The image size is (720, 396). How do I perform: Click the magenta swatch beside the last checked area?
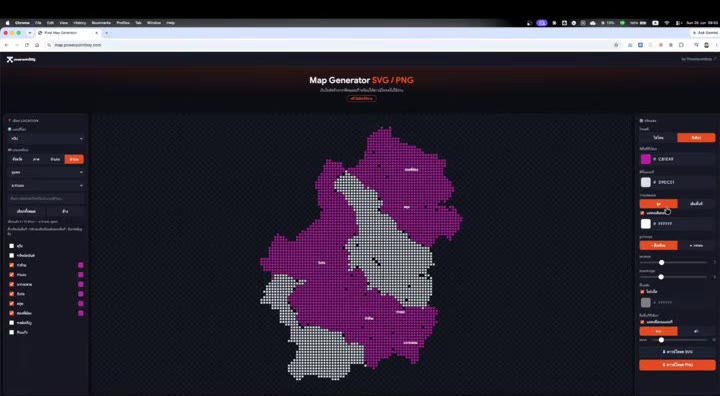click(x=81, y=313)
